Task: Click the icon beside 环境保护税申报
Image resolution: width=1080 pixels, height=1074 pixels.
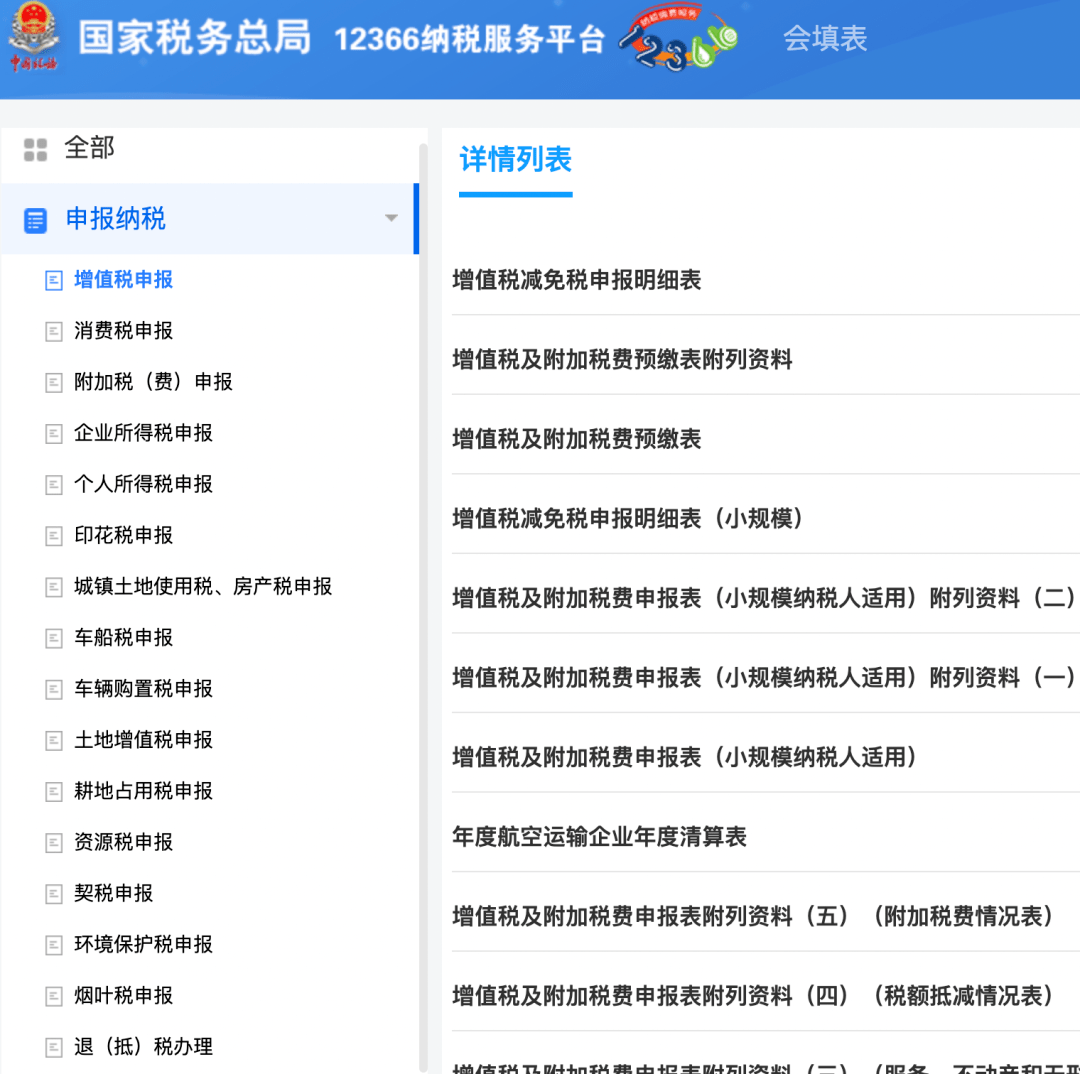Action: click(54, 944)
